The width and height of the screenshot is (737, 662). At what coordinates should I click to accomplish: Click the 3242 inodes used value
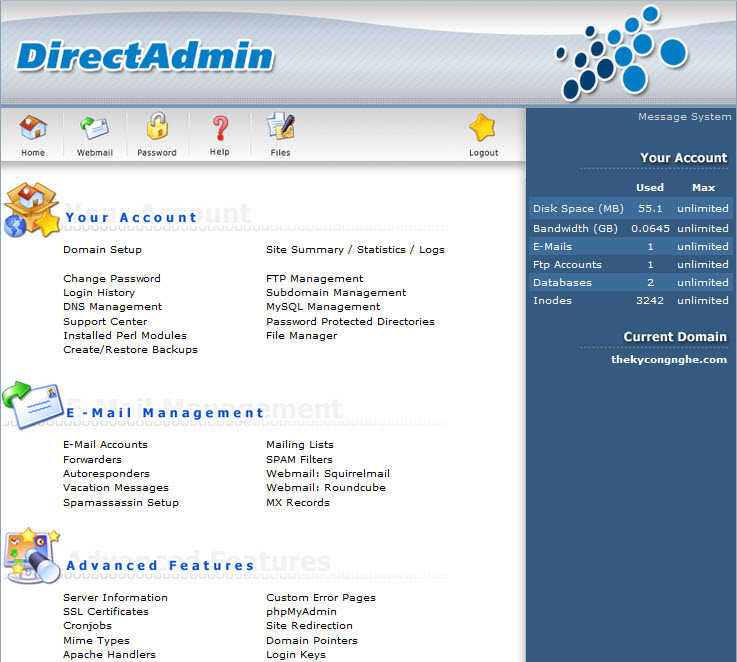pos(650,300)
